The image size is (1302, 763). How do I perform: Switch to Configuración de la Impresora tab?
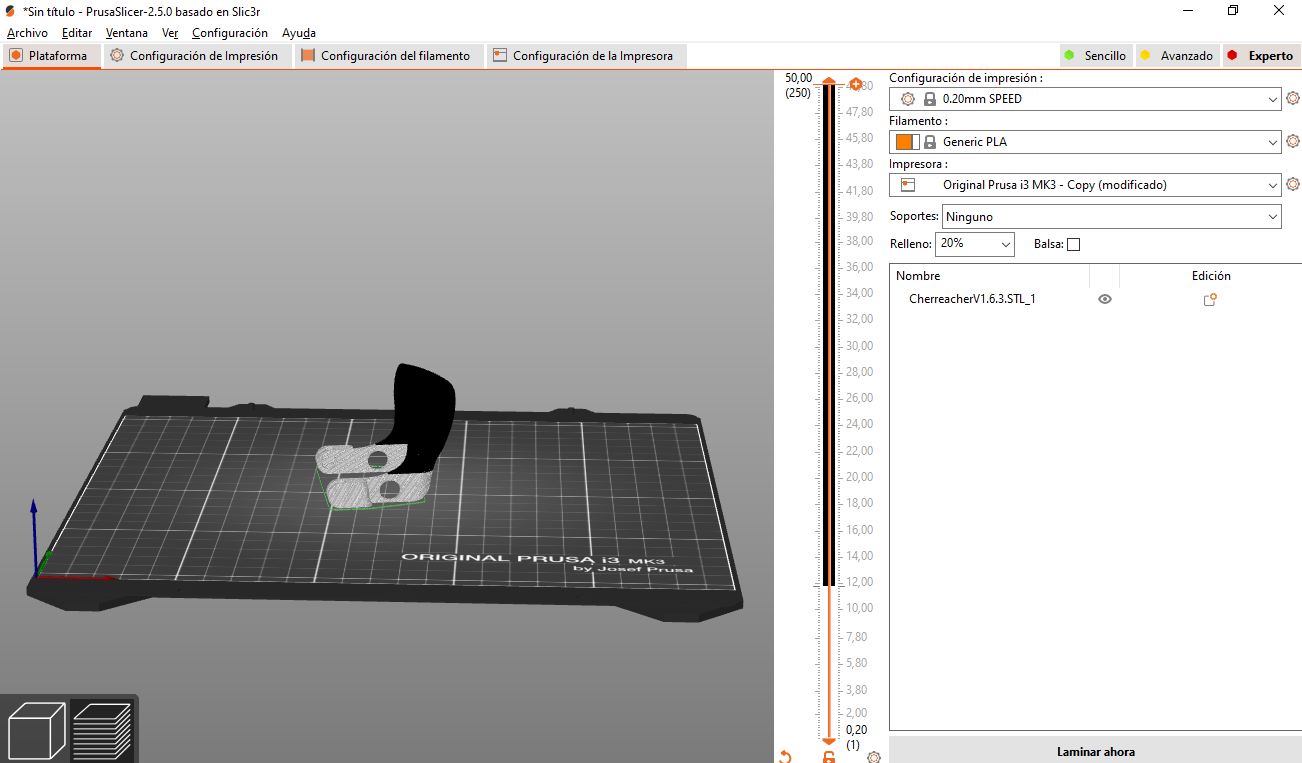[585, 56]
